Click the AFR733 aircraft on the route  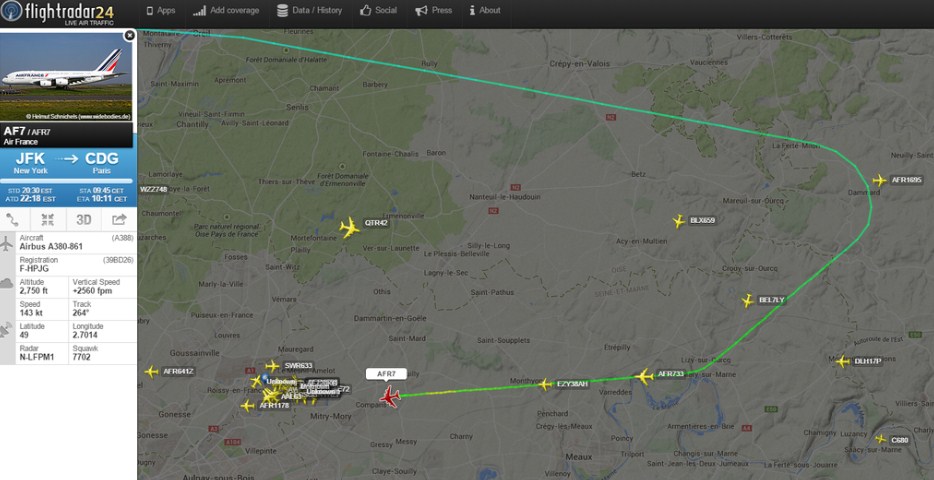[x=644, y=376]
